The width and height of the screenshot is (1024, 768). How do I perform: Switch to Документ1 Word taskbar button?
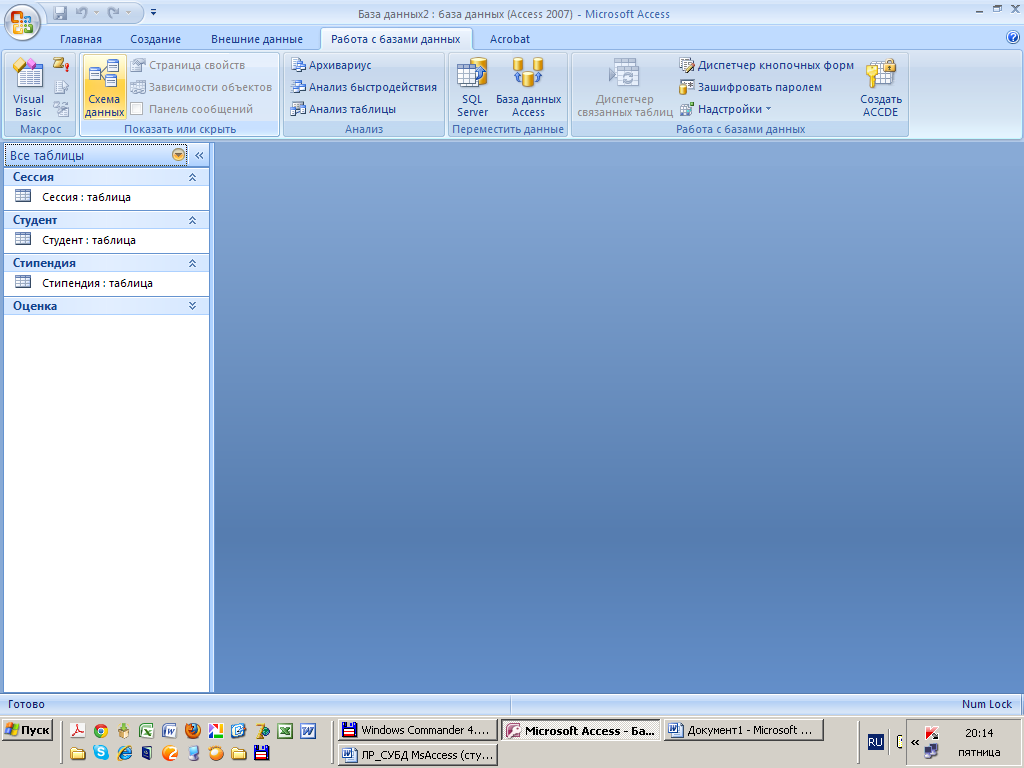tap(743, 730)
